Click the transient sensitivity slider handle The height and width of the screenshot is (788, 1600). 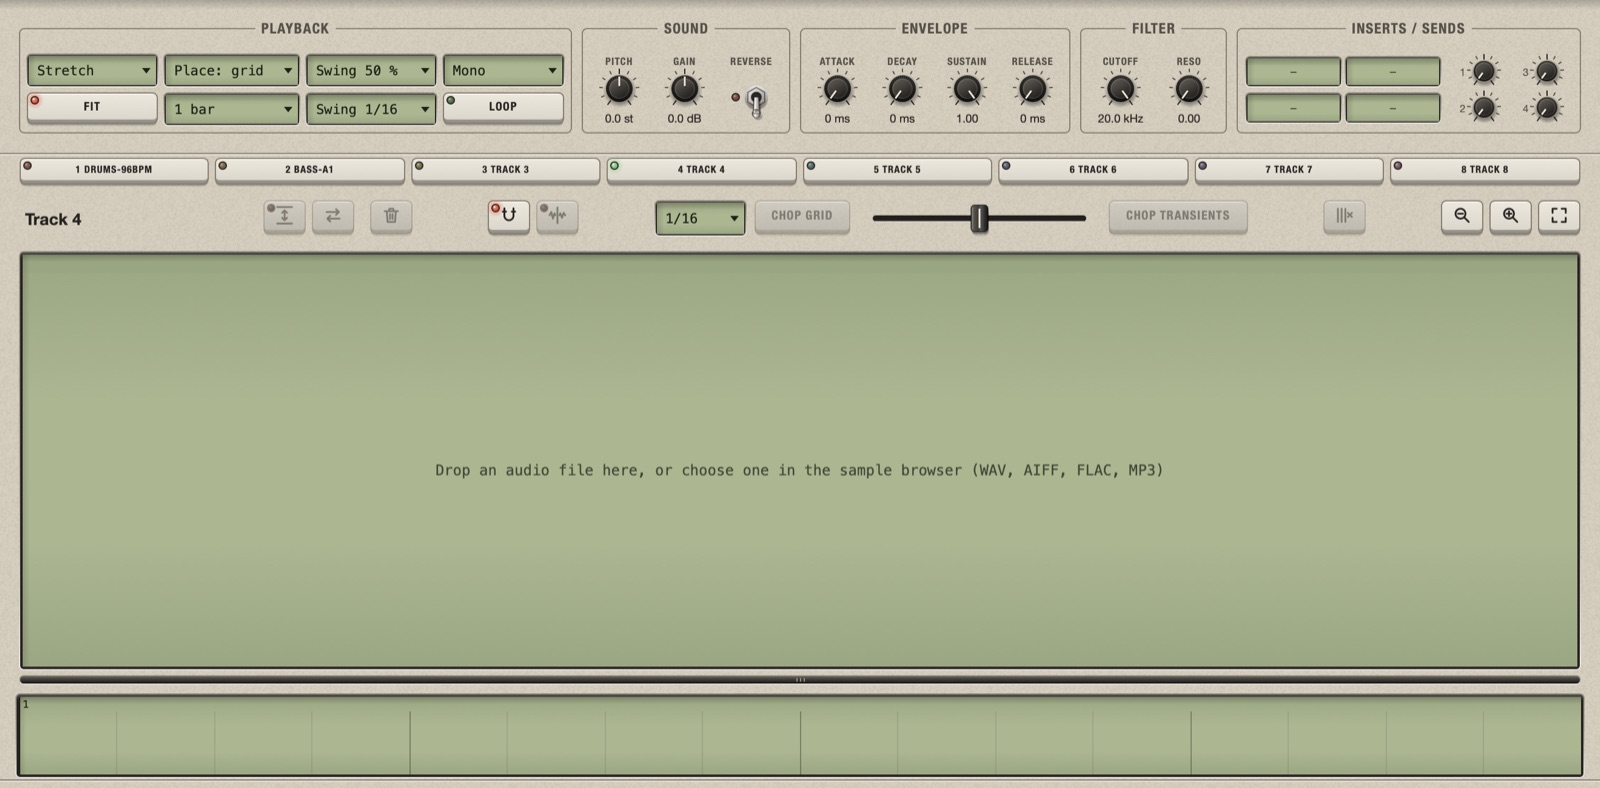[979, 218]
